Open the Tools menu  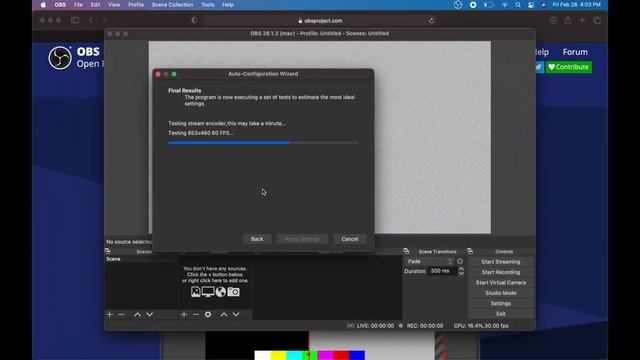click(x=207, y=5)
